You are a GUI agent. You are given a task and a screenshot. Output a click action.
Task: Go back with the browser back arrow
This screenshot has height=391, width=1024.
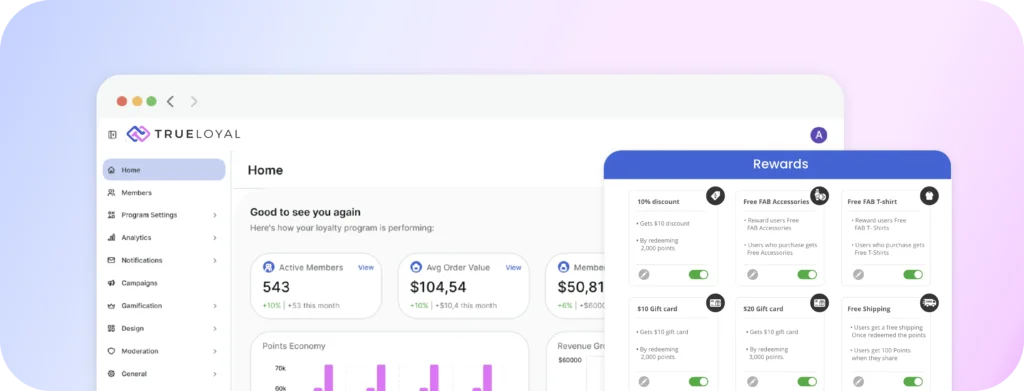[170, 101]
